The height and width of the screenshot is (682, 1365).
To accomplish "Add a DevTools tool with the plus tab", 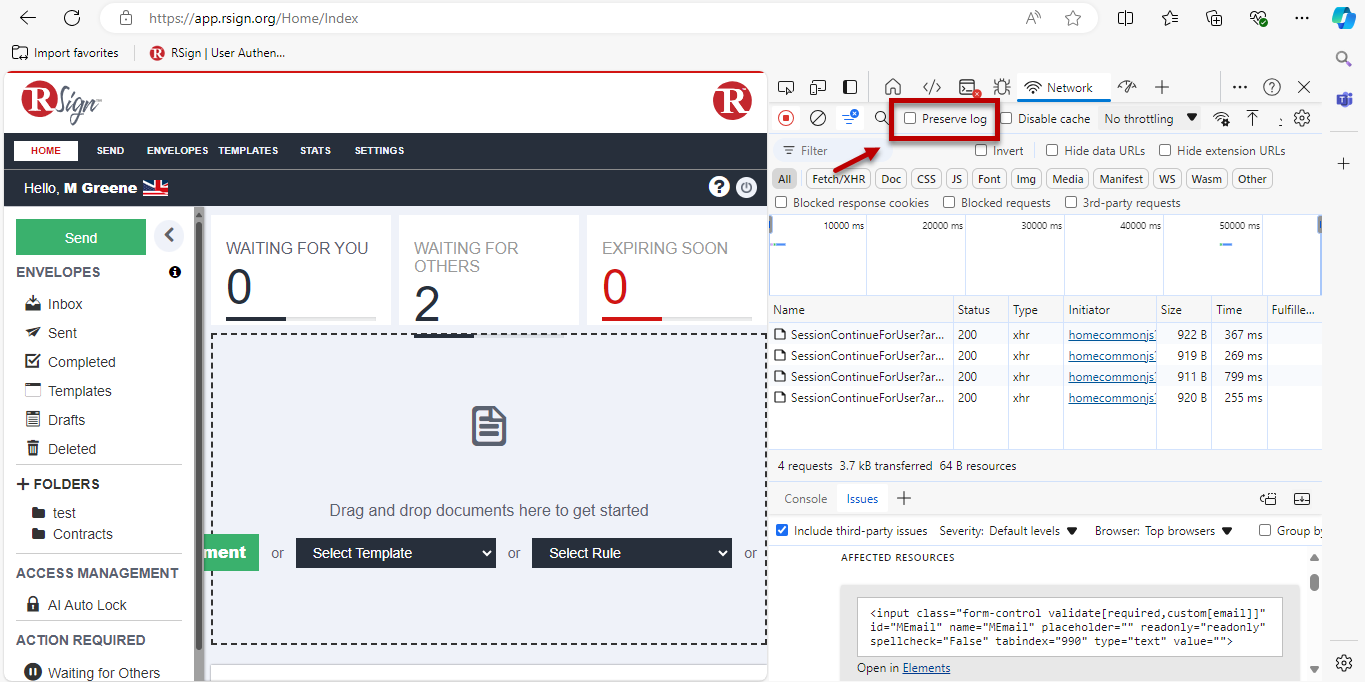I will click(1162, 87).
